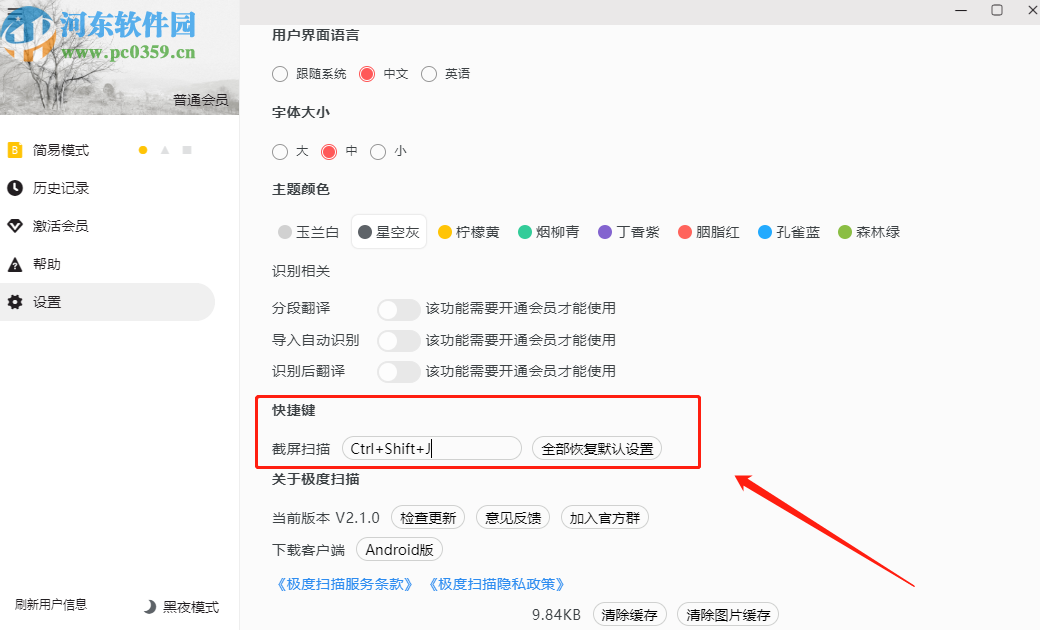Enable the 导入自动识别 switch
This screenshot has width=1040, height=630.
399,340
